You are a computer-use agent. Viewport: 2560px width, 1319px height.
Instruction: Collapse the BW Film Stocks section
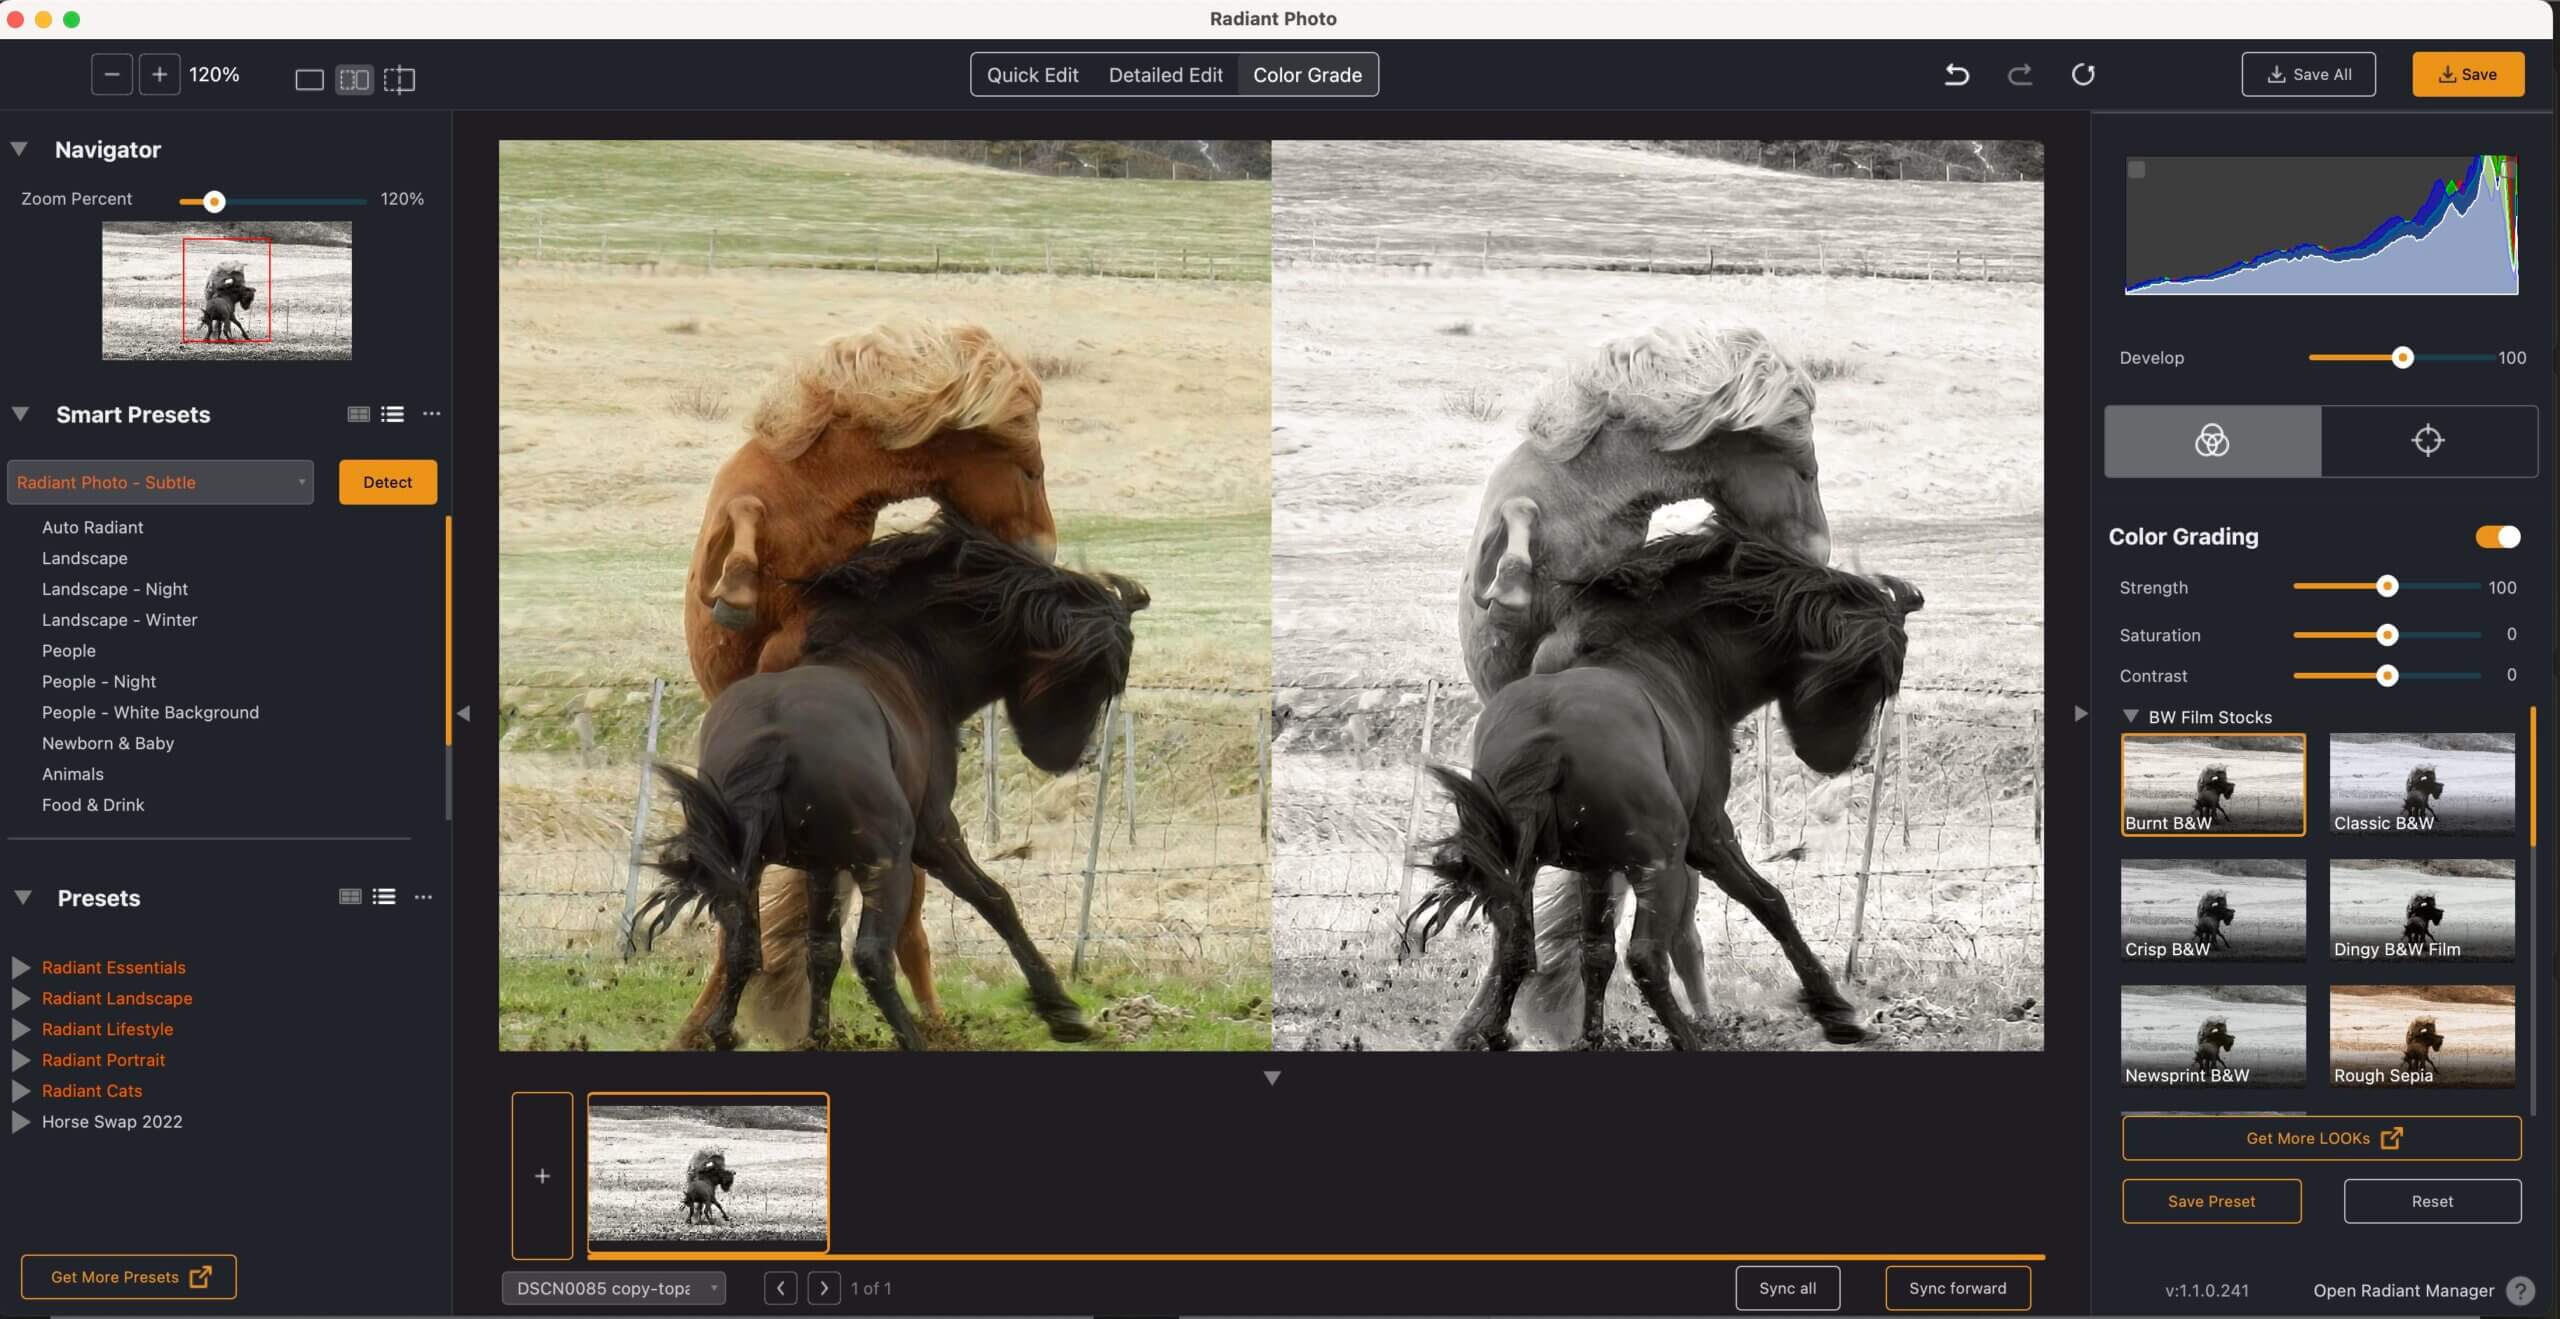pyautogui.click(x=2131, y=717)
